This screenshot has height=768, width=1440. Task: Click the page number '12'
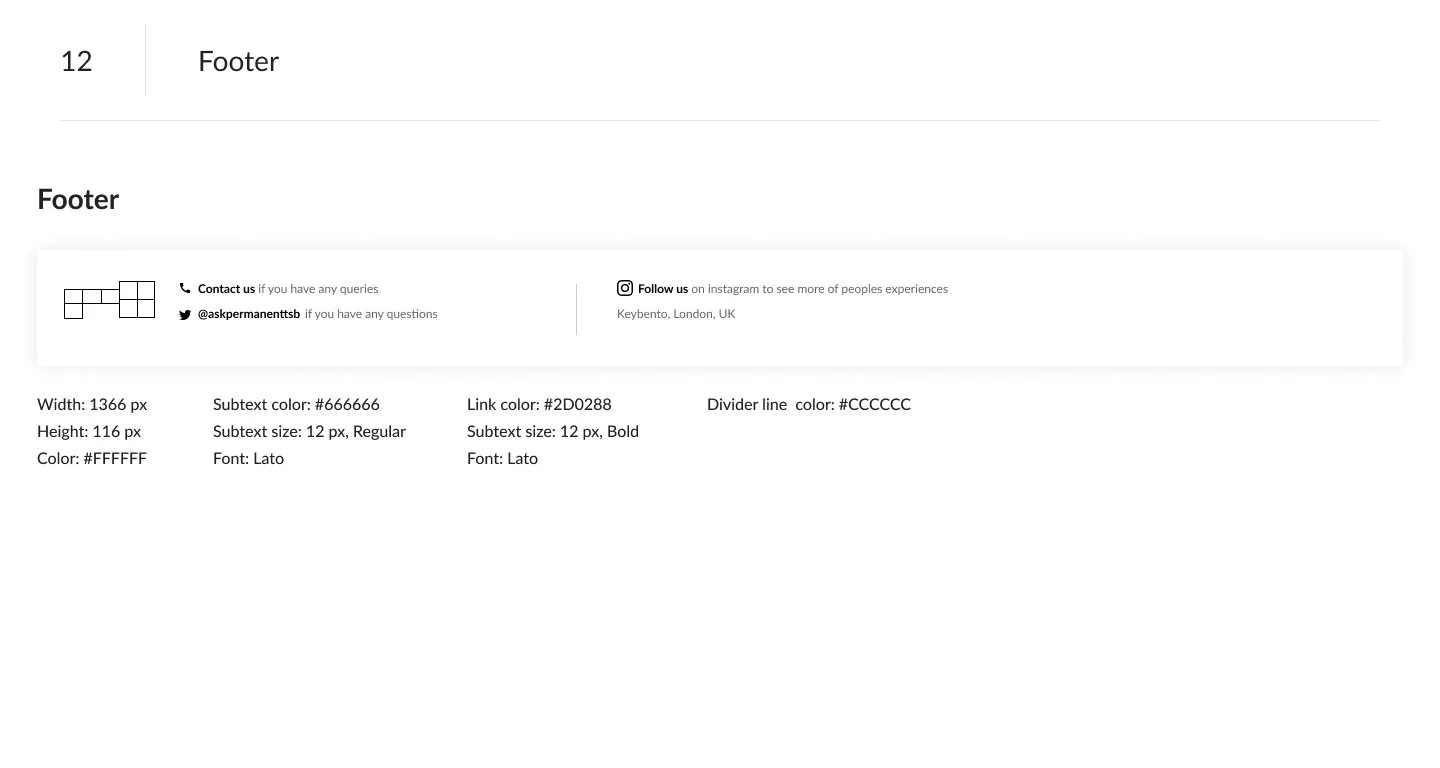coord(76,61)
